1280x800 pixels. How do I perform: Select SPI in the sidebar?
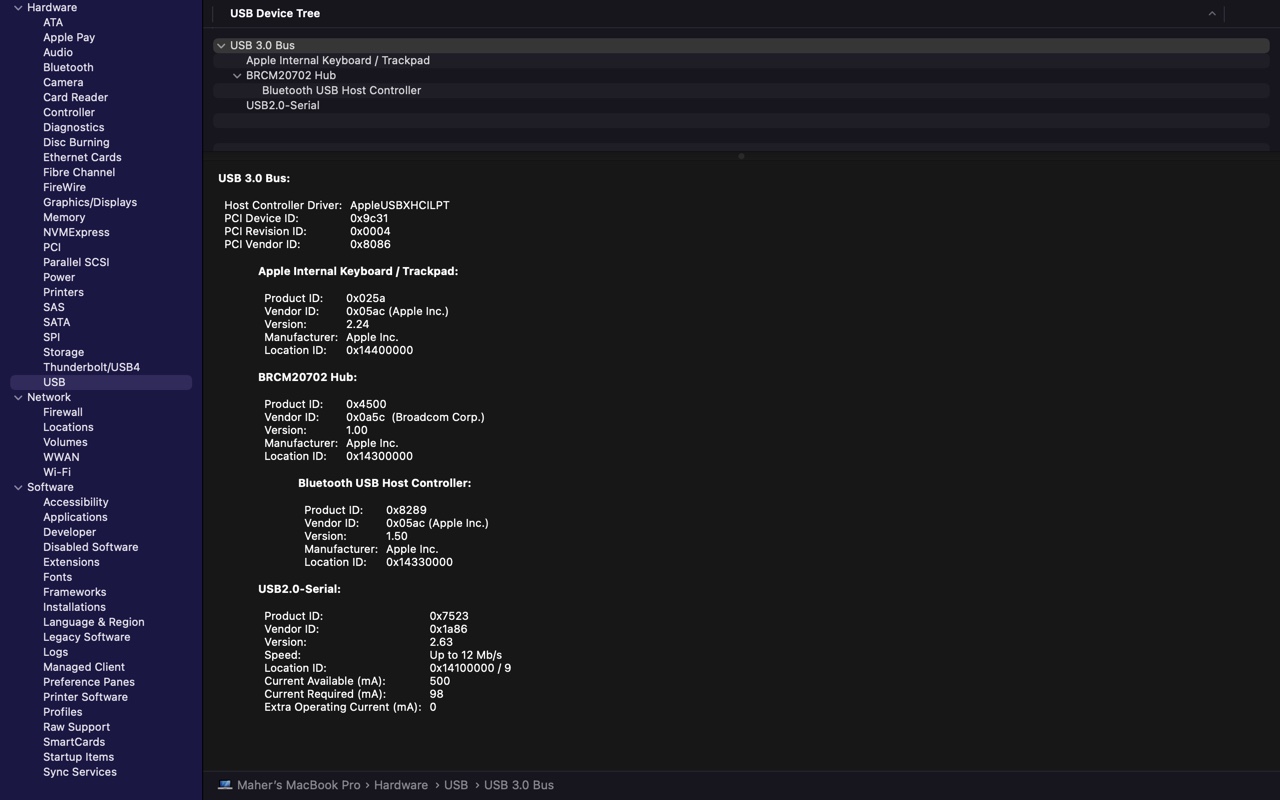click(x=51, y=337)
